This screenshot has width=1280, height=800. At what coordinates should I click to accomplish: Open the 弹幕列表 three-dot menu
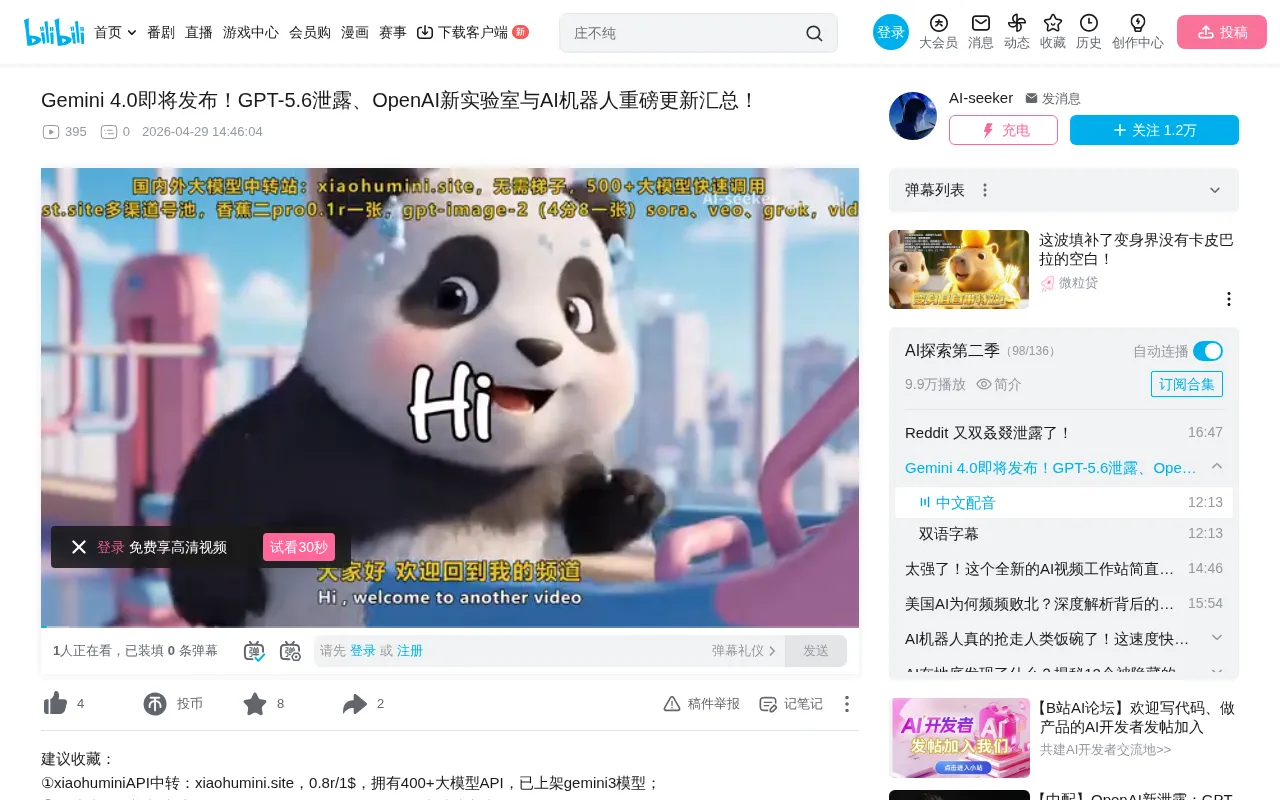[x=985, y=190]
